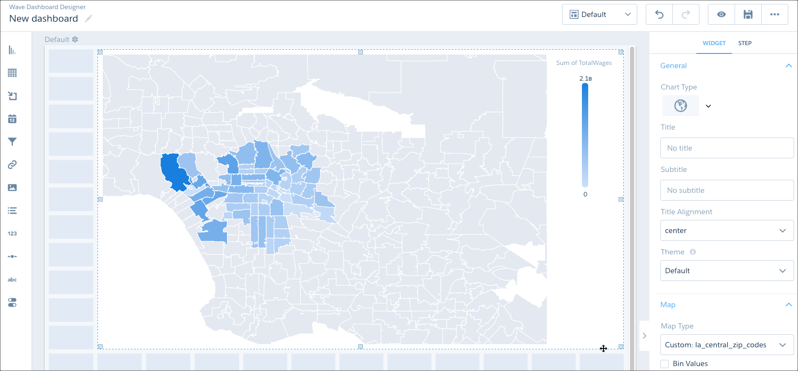Add a link widget from sidebar

point(12,164)
